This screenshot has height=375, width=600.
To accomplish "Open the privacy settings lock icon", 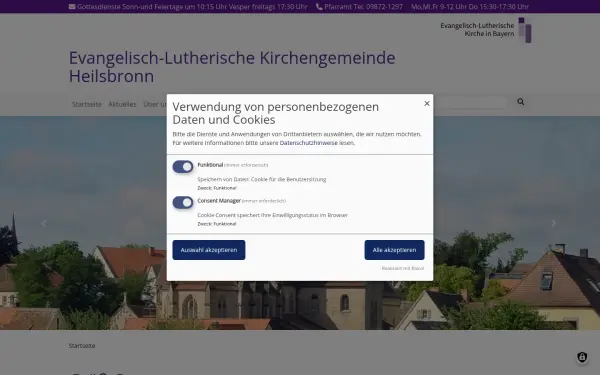I will (582, 357).
